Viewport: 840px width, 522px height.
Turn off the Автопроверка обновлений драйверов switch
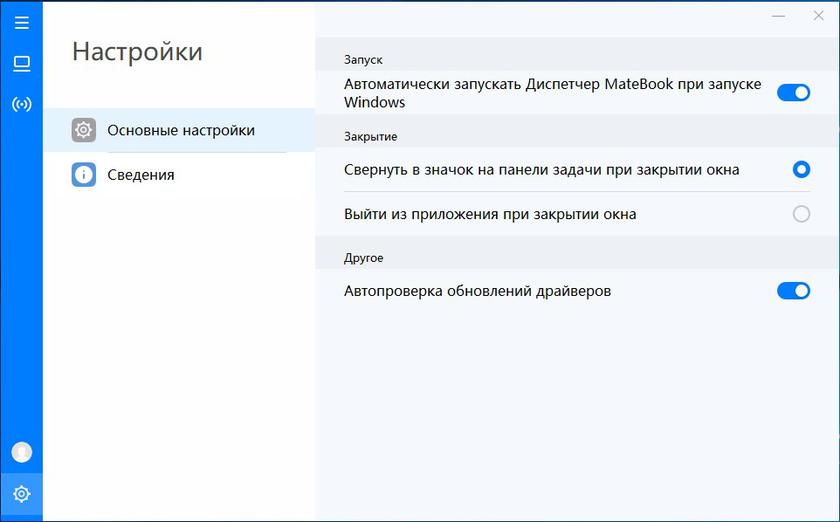[x=793, y=291]
